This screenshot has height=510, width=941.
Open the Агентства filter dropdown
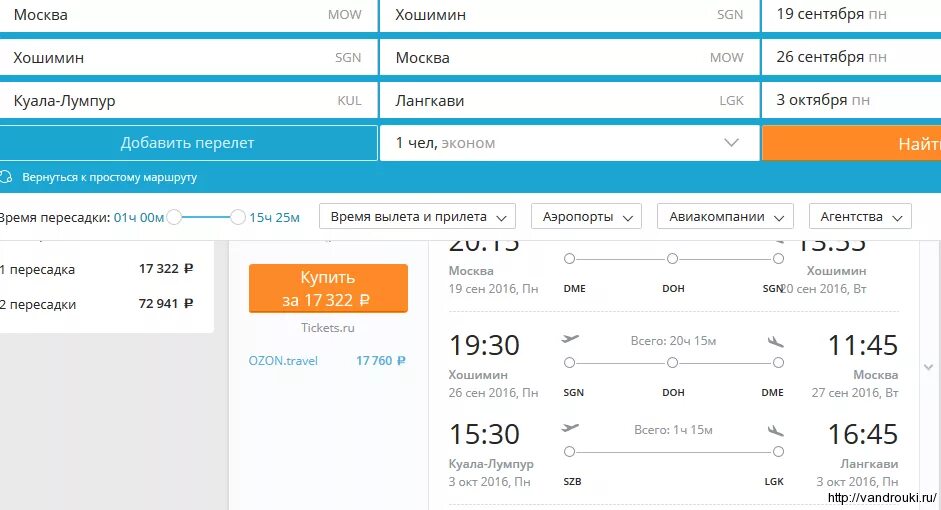coord(860,217)
